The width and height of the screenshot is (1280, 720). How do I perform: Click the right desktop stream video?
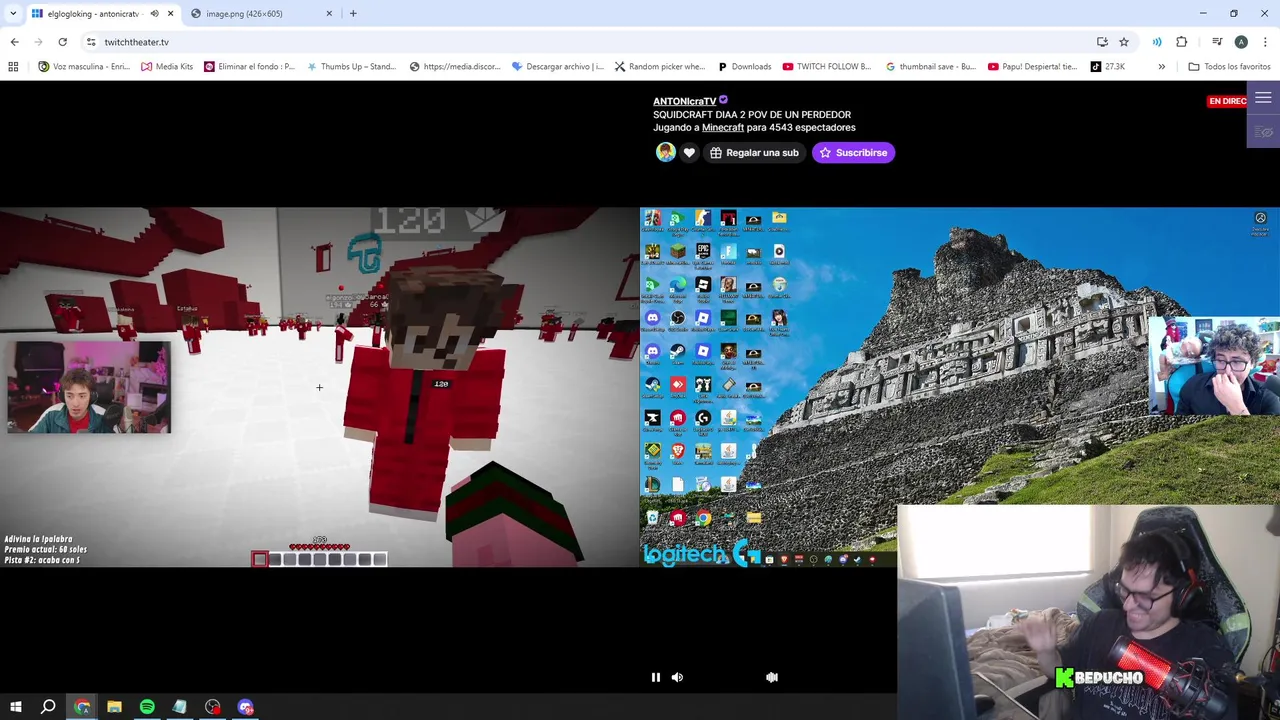(x=960, y=387)
